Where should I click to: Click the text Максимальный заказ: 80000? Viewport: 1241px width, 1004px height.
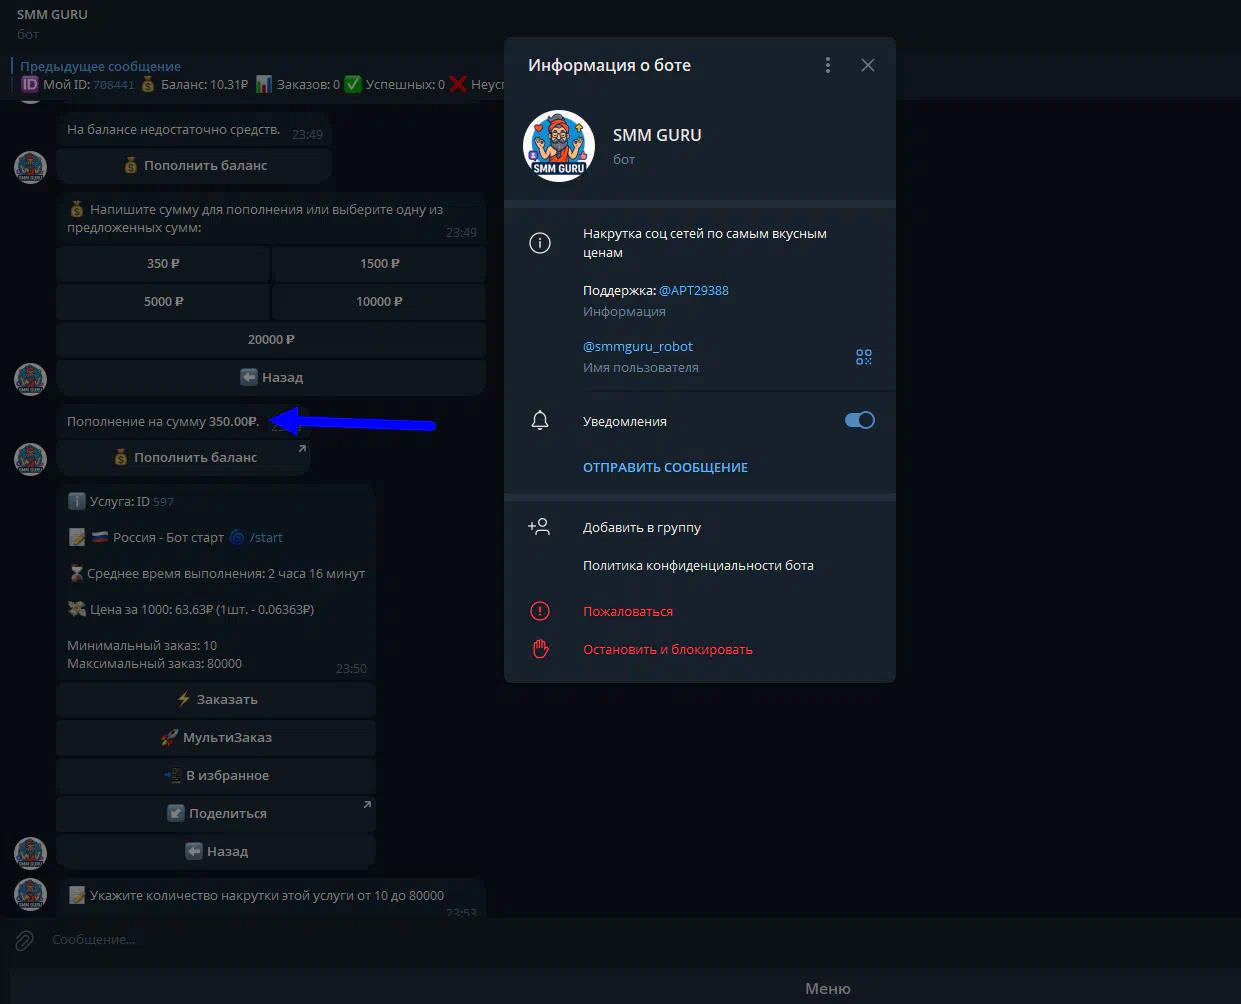[154, 664]
